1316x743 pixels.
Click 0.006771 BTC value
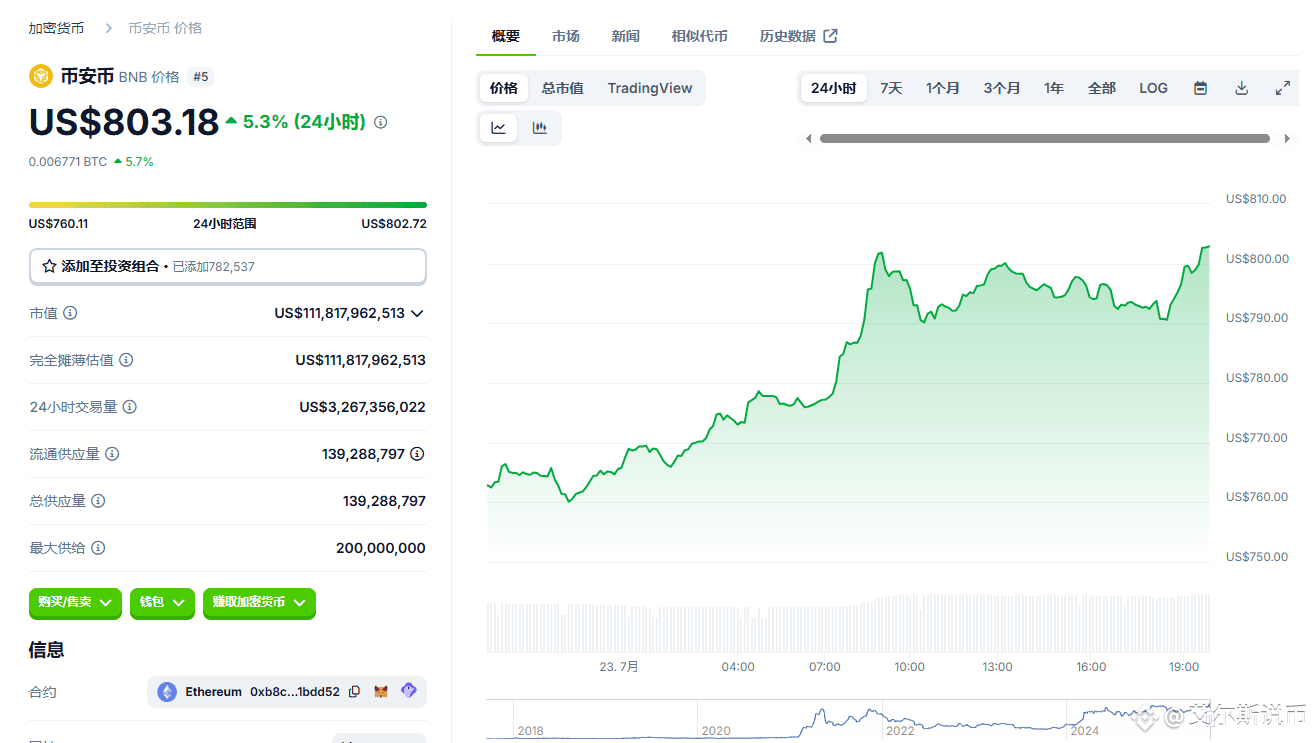(x=68, y=161)
